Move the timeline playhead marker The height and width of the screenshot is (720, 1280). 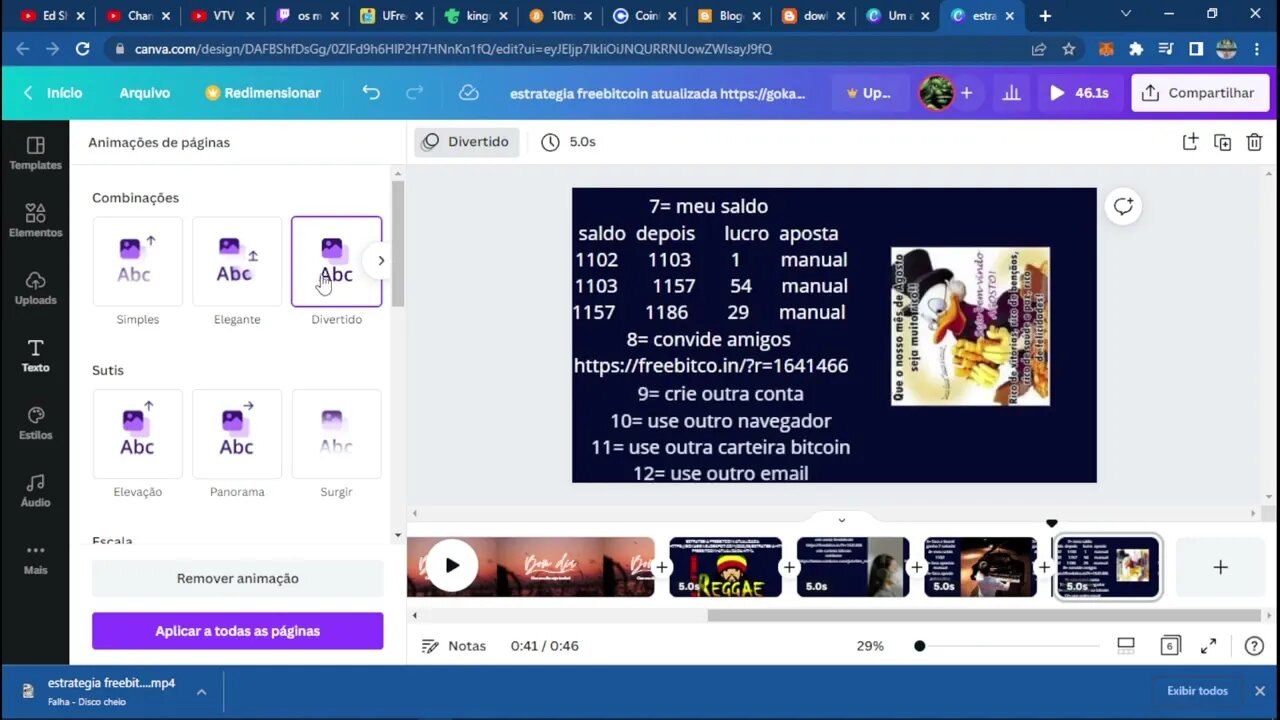1051,523
